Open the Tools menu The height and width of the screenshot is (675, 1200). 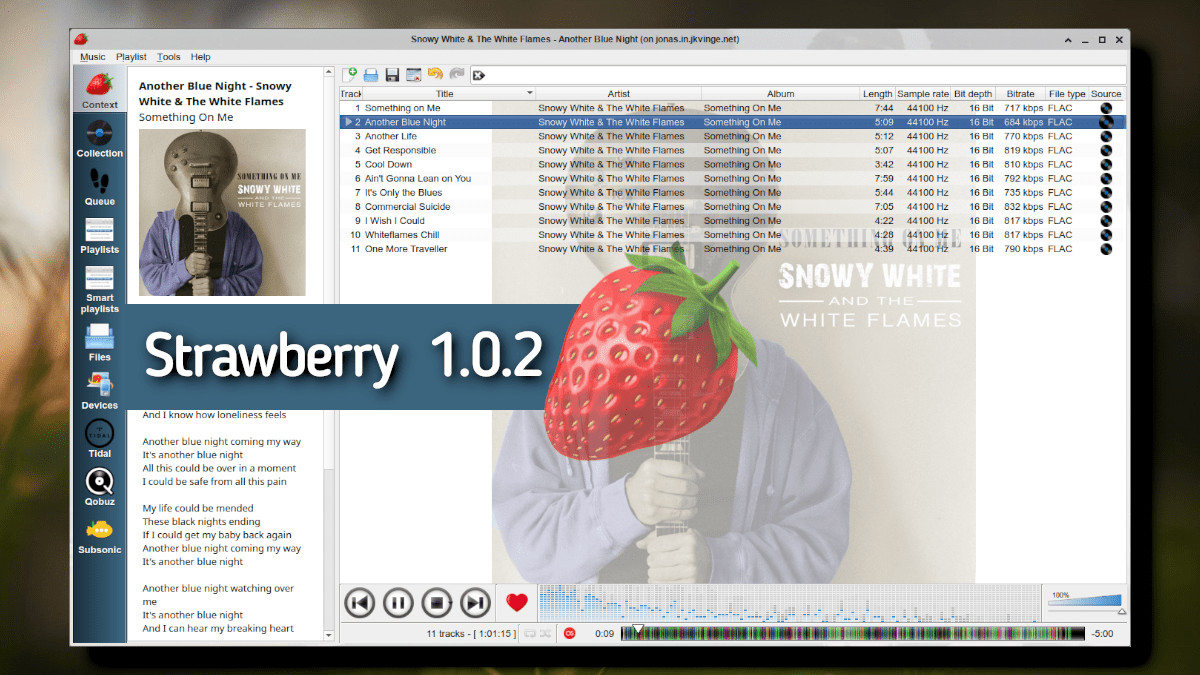(168, 57)
